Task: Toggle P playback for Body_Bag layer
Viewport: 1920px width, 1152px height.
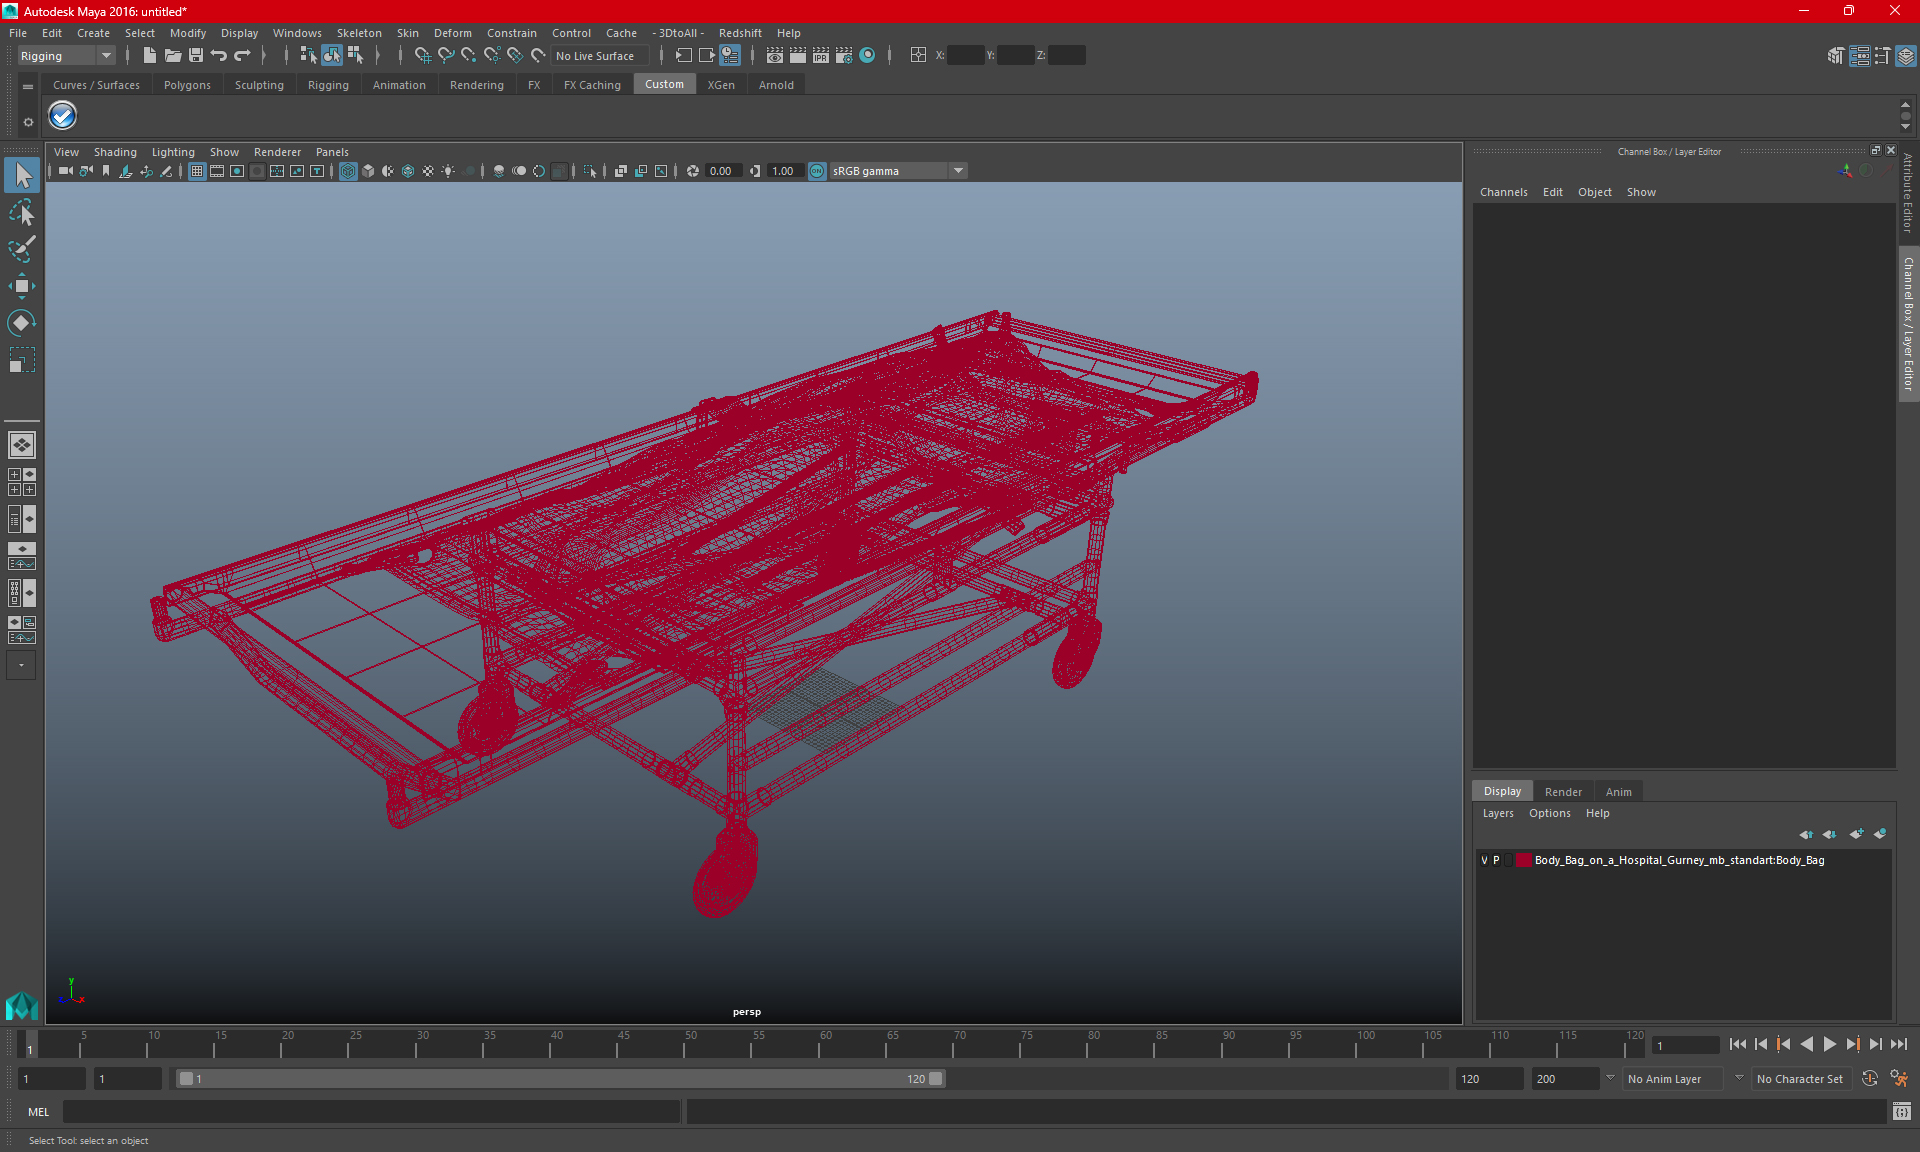Action: (1497, 860)
